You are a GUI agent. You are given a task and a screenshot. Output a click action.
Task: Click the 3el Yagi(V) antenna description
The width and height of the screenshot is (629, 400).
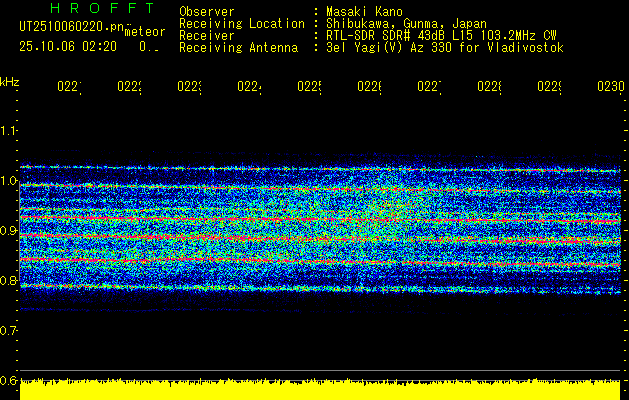pyautogui.click(x=445, y=48)
